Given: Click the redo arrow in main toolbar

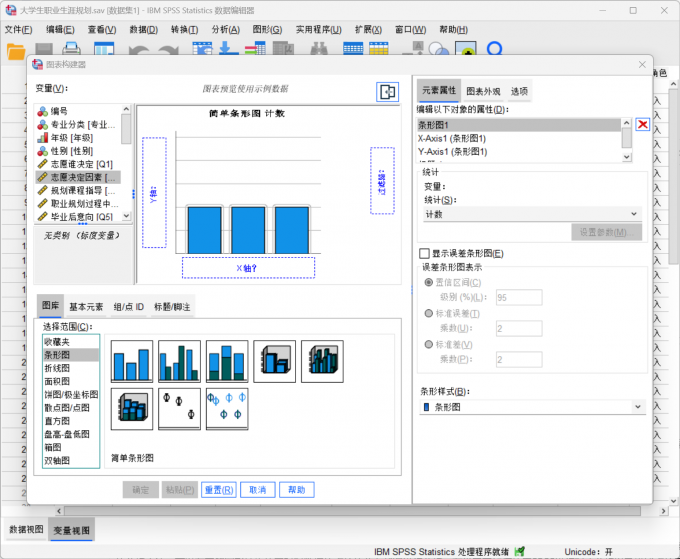Looking at the screenshot, I should click(168, 50).
